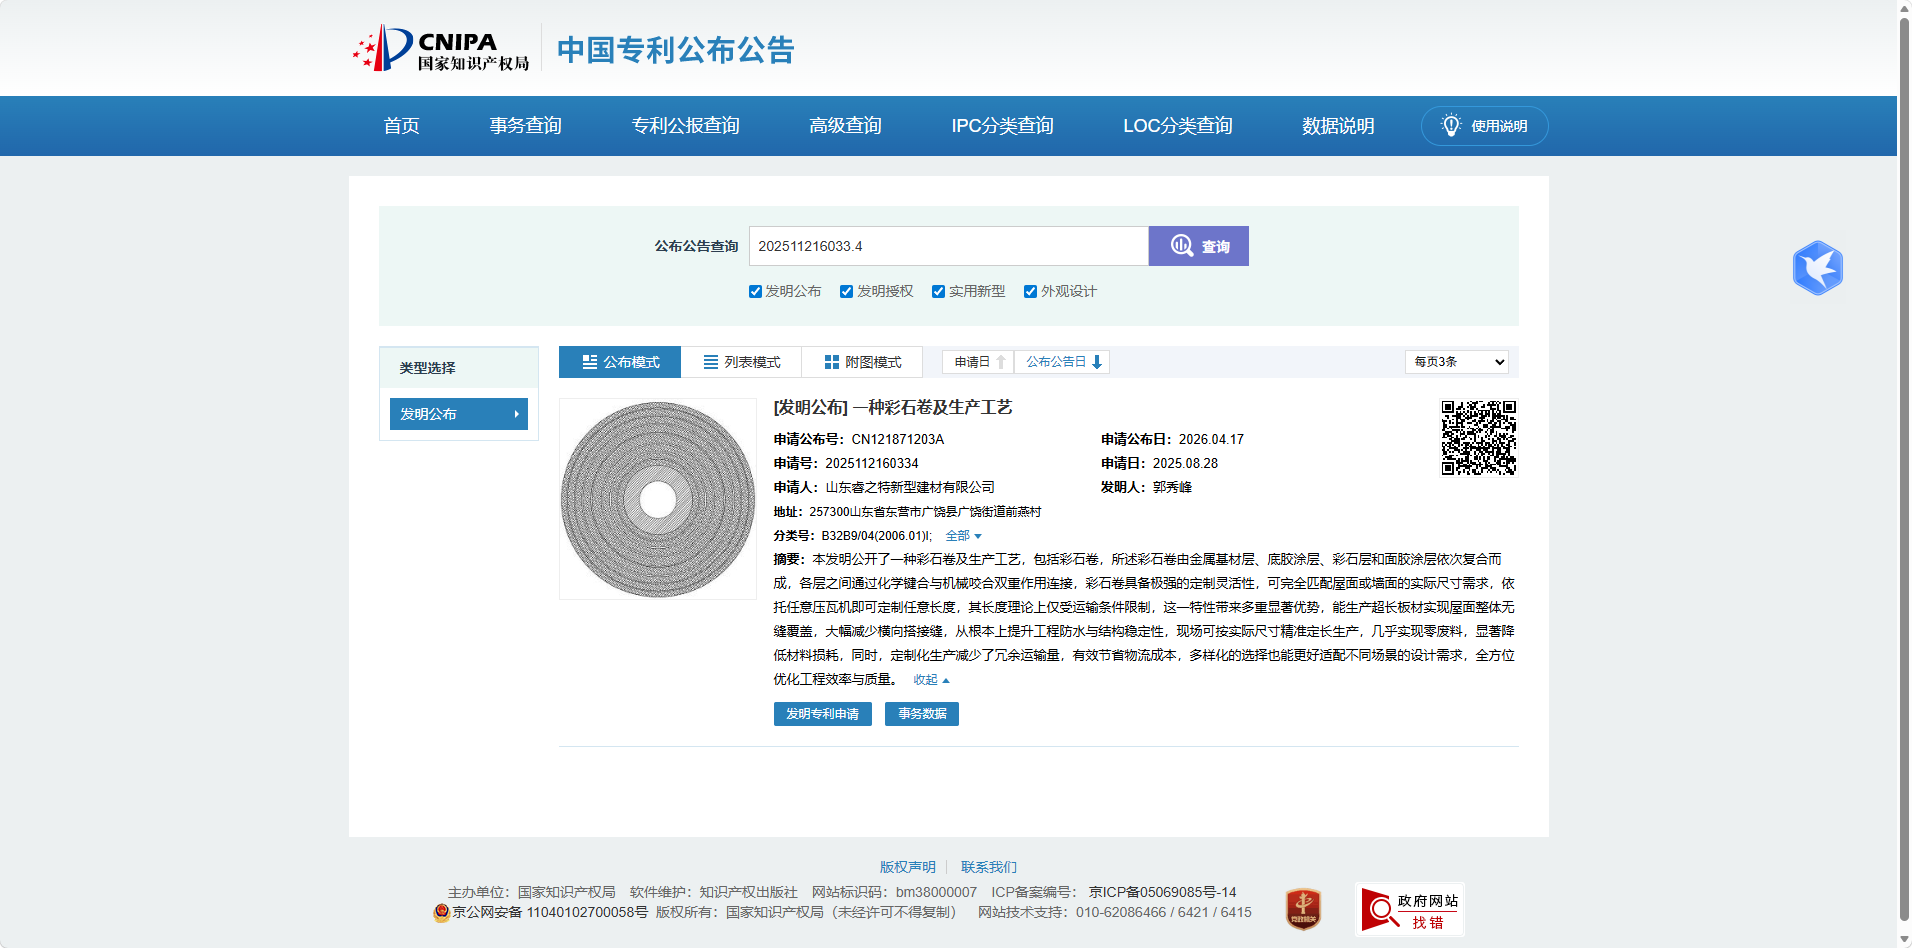Click the 政府网站找错 icon
Screen dimensions: 1912x948
tap(1410, 909)
